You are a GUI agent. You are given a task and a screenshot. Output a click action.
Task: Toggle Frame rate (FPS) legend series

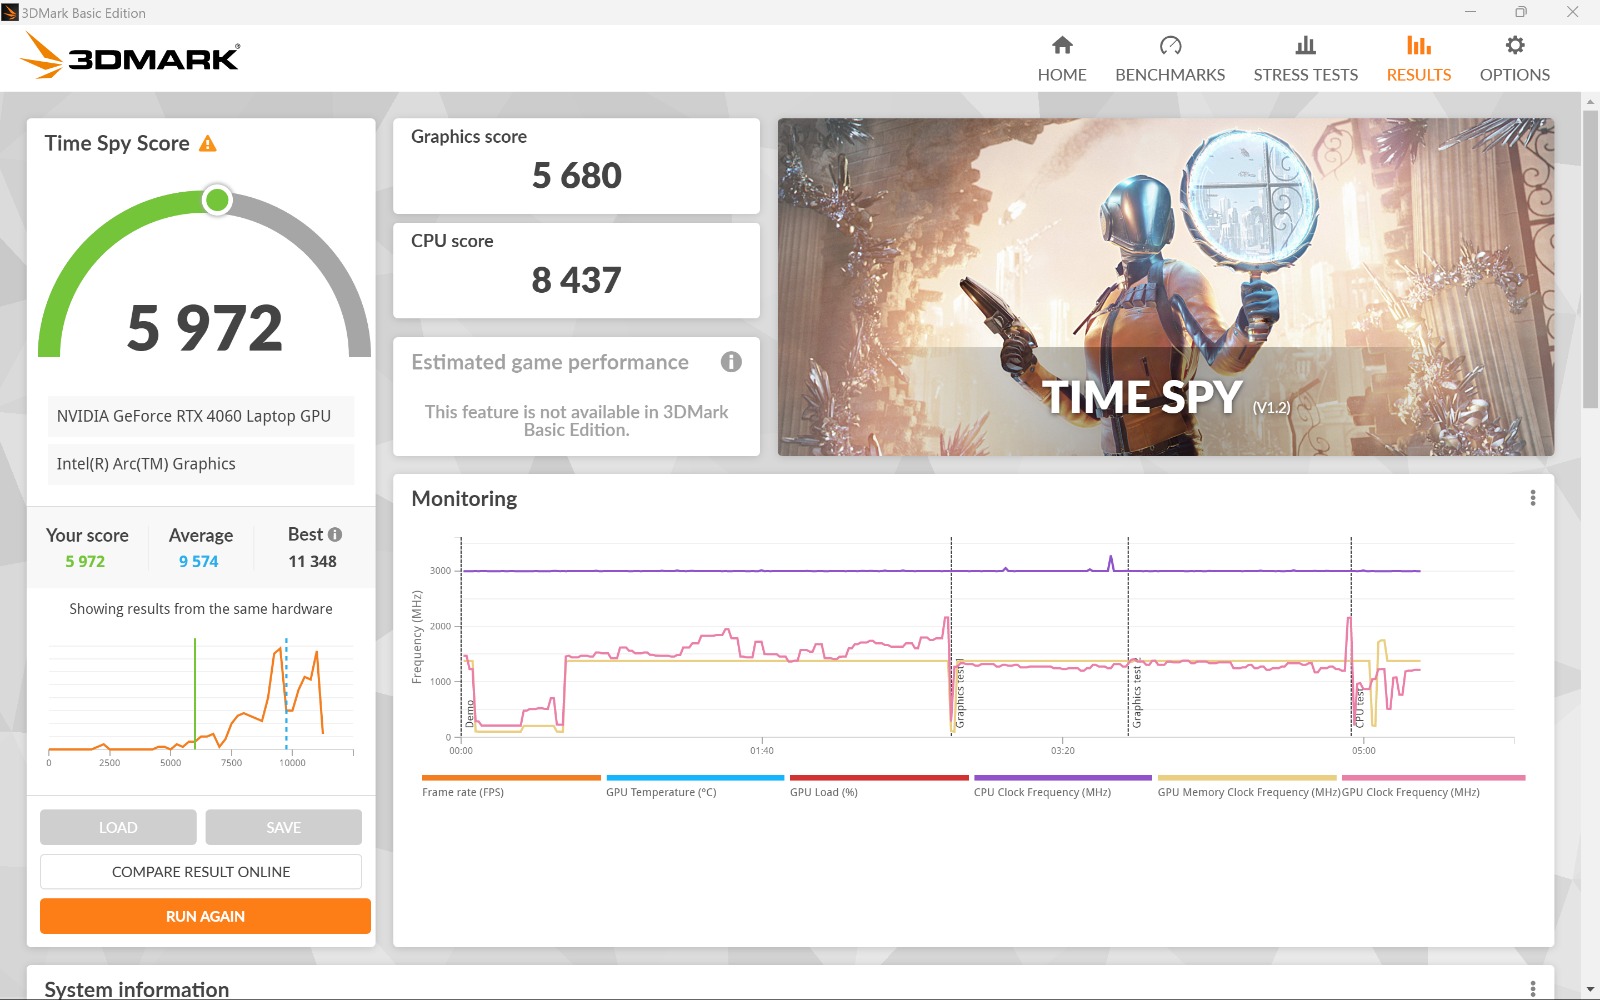[x=463, y=792]
